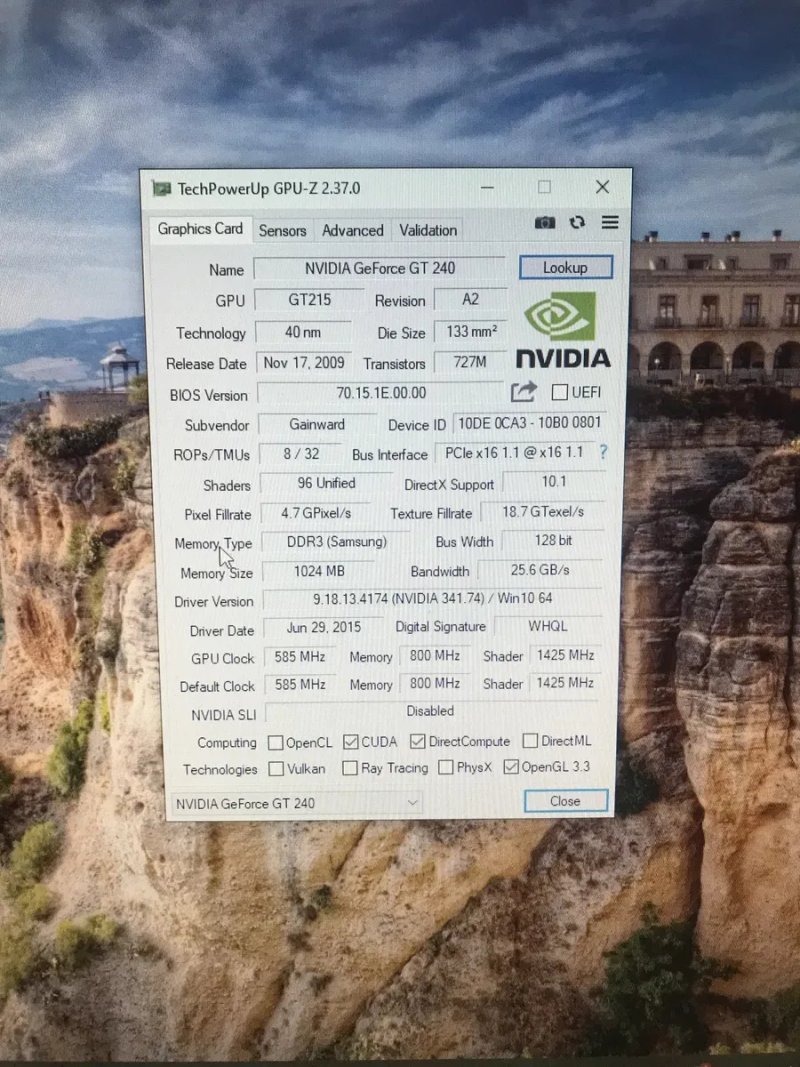Click the Driver Version value 9.18.13.4174
This screenshot has height=1067, width=800.
coord(433,599)
